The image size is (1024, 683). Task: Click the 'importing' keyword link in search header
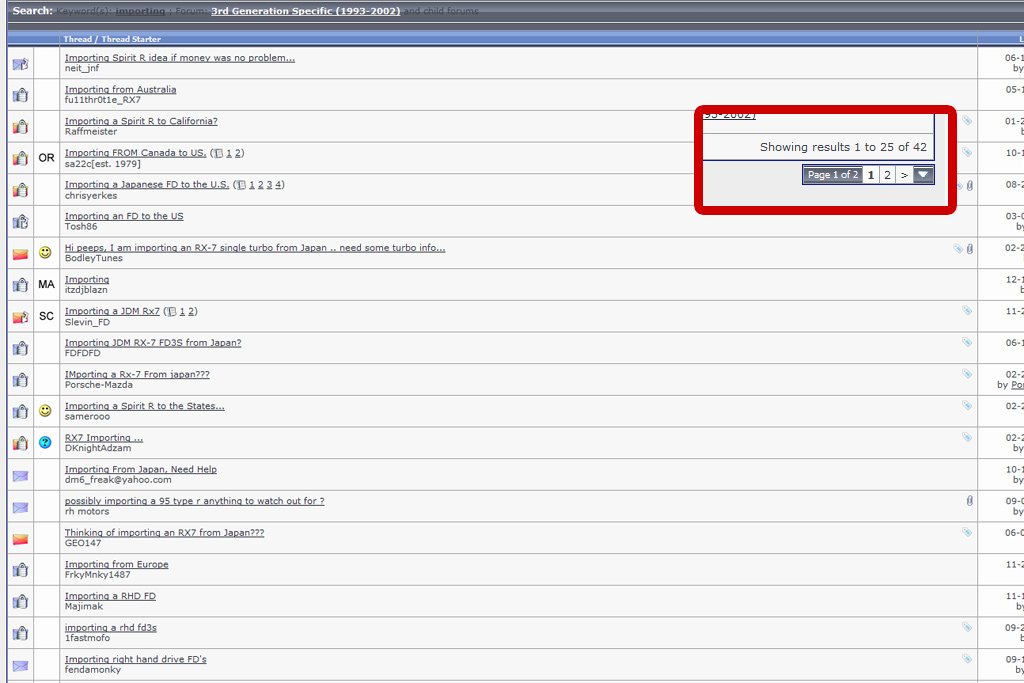pos(140,11)
